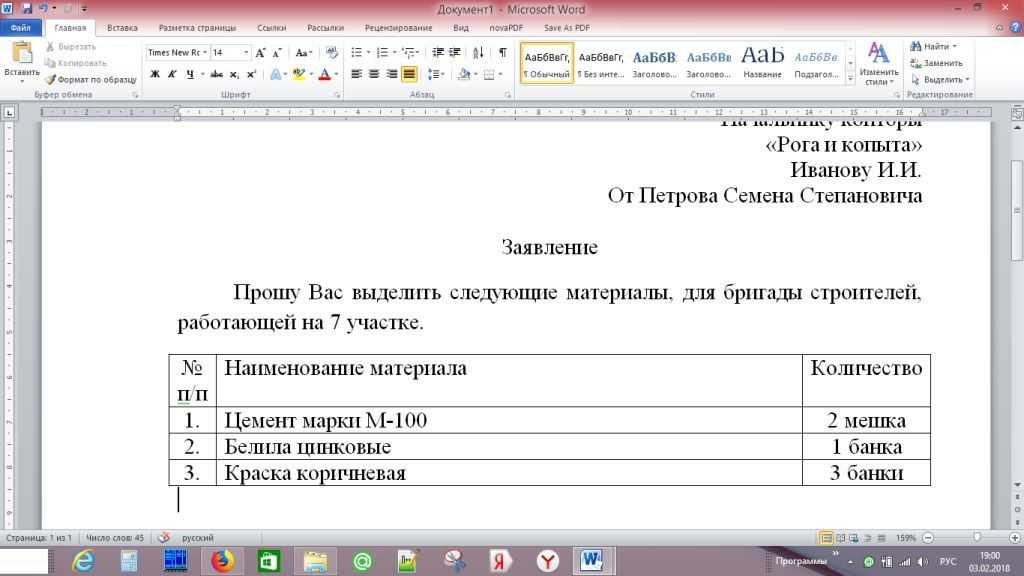The image size is (1024, 576).
Task: Click the multilevel list icon
Action: tap(409, 53)
